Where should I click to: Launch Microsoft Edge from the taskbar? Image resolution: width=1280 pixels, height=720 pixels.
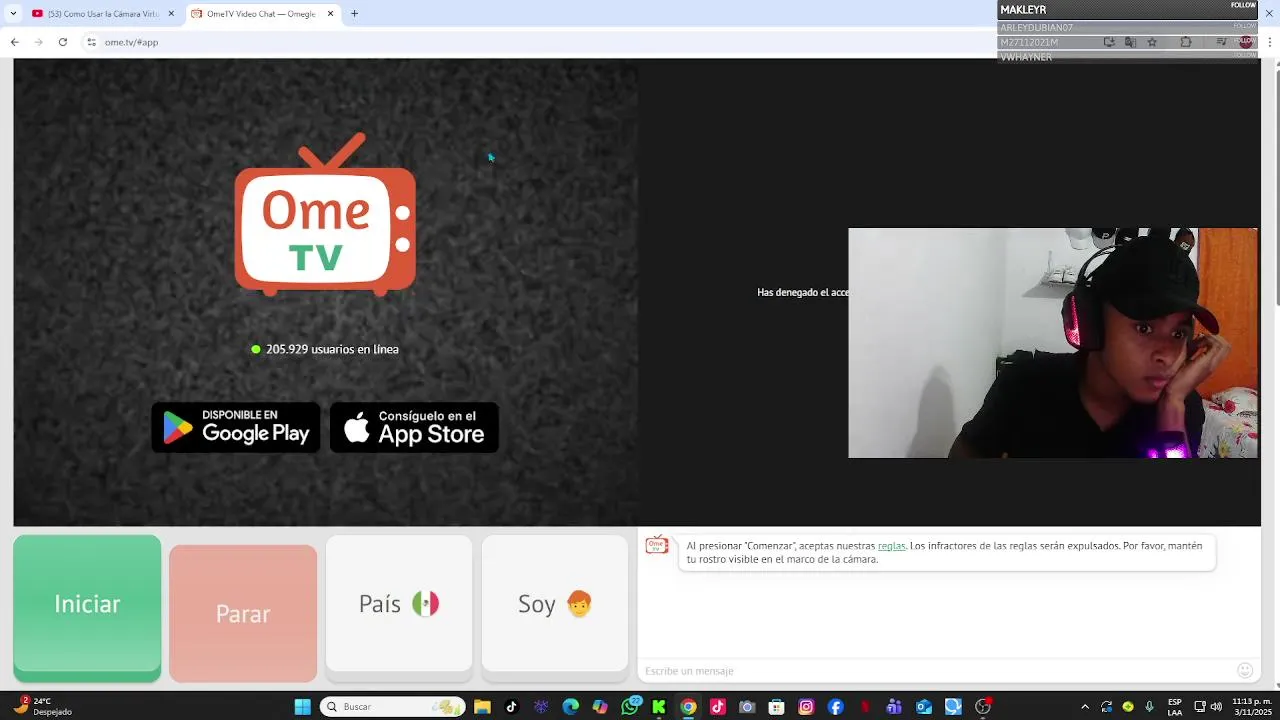570,707
